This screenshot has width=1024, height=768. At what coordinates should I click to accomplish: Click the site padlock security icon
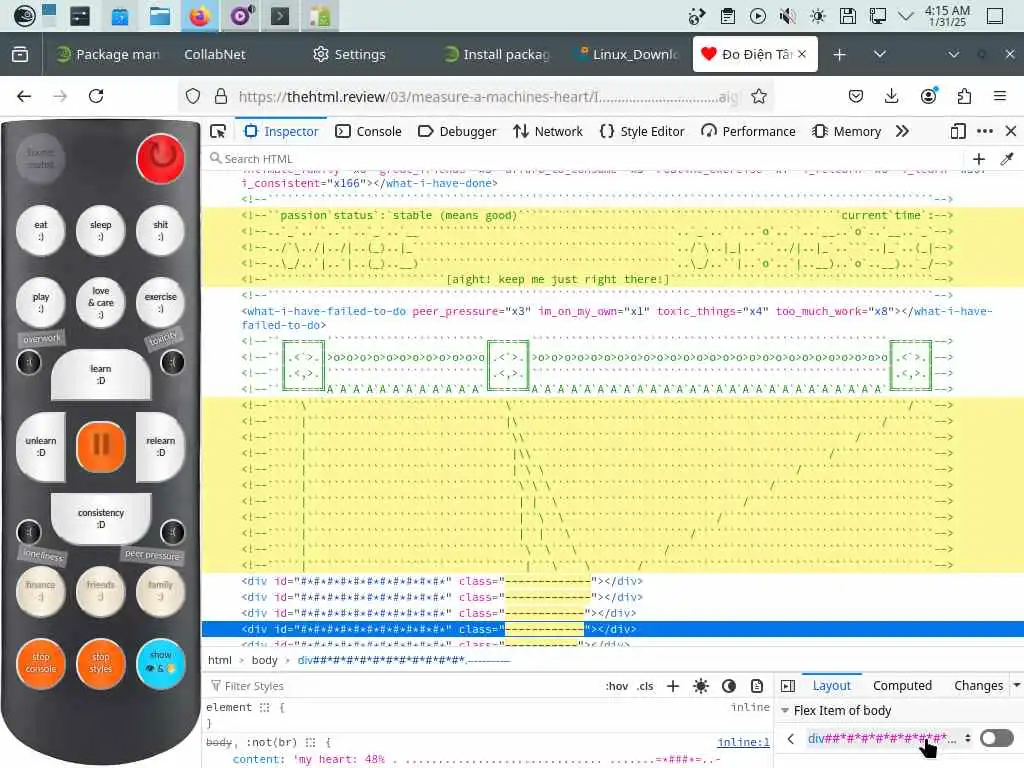[x=221, y=97]
